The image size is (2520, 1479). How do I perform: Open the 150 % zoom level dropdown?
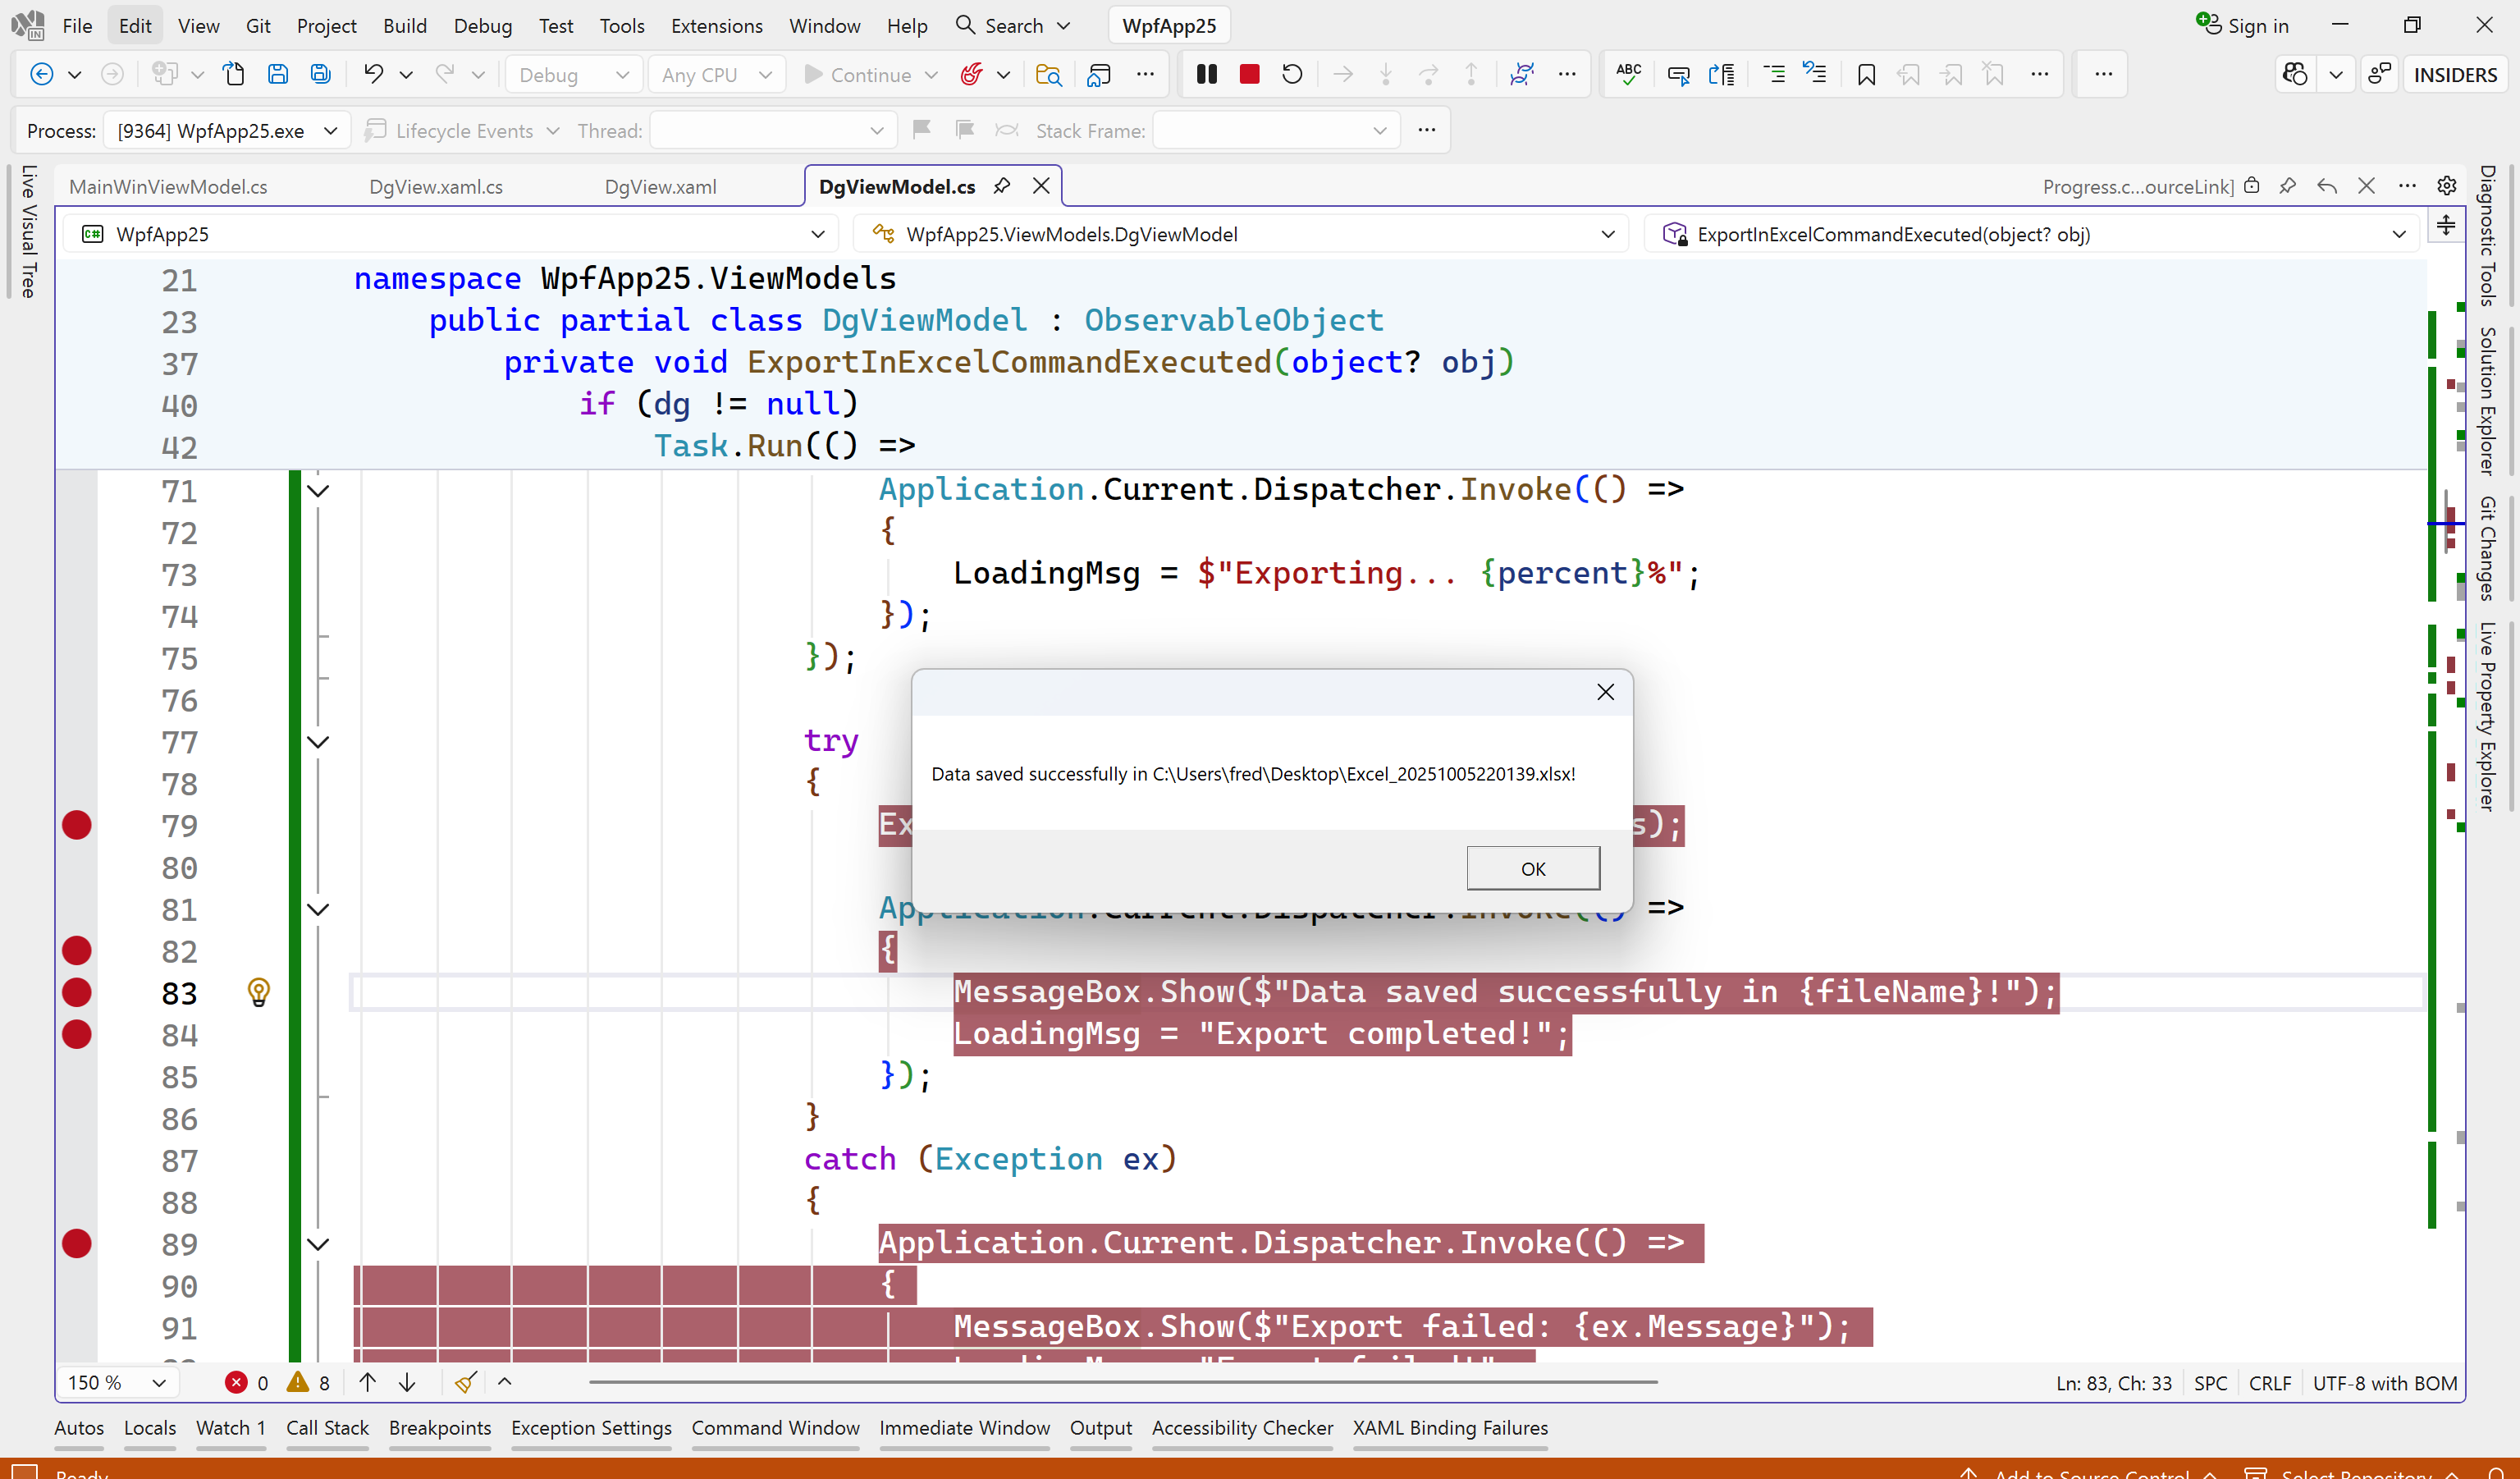click(158, 1382)
